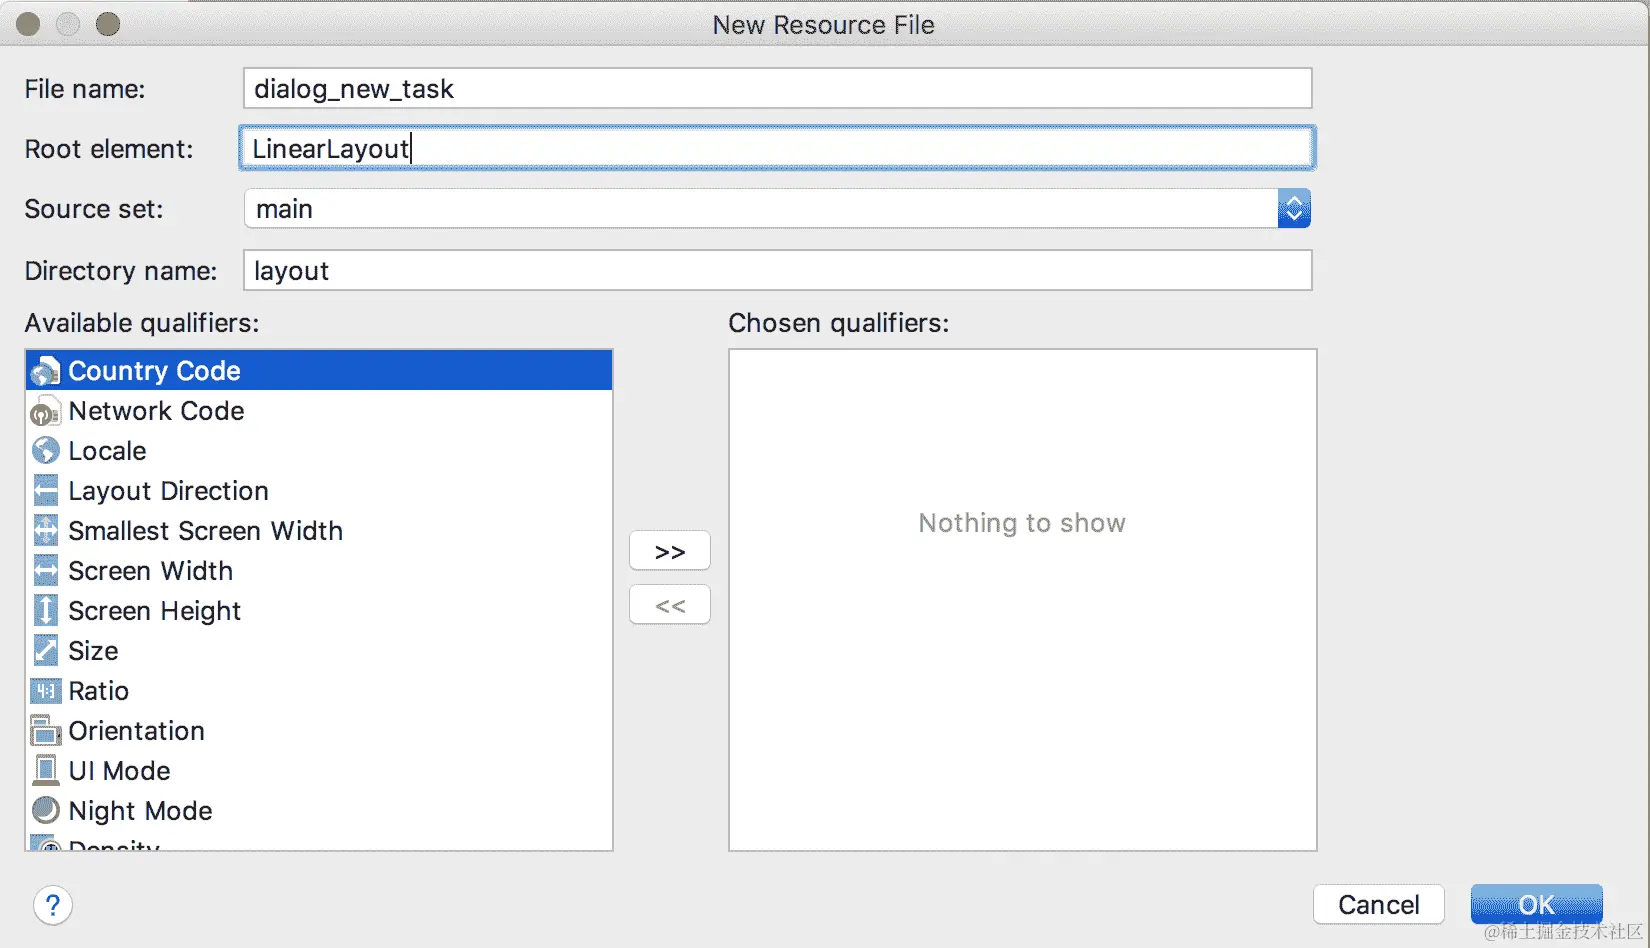
Task: Remove qualifier with the << button
Action: point(670,605)
